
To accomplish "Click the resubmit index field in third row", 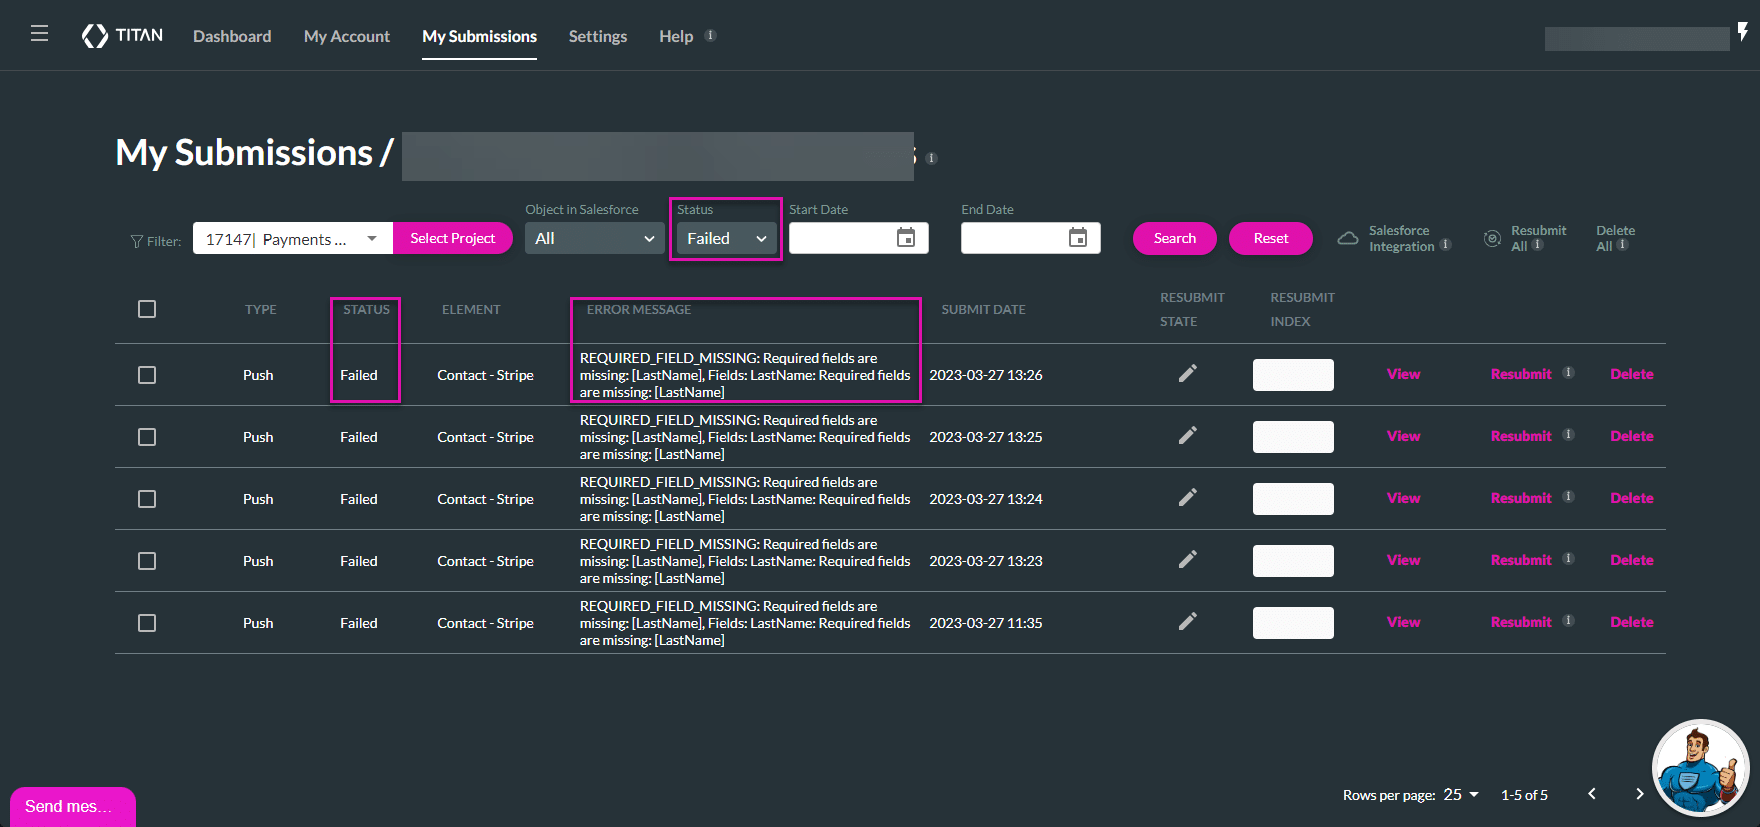I will click(1292, 499).
